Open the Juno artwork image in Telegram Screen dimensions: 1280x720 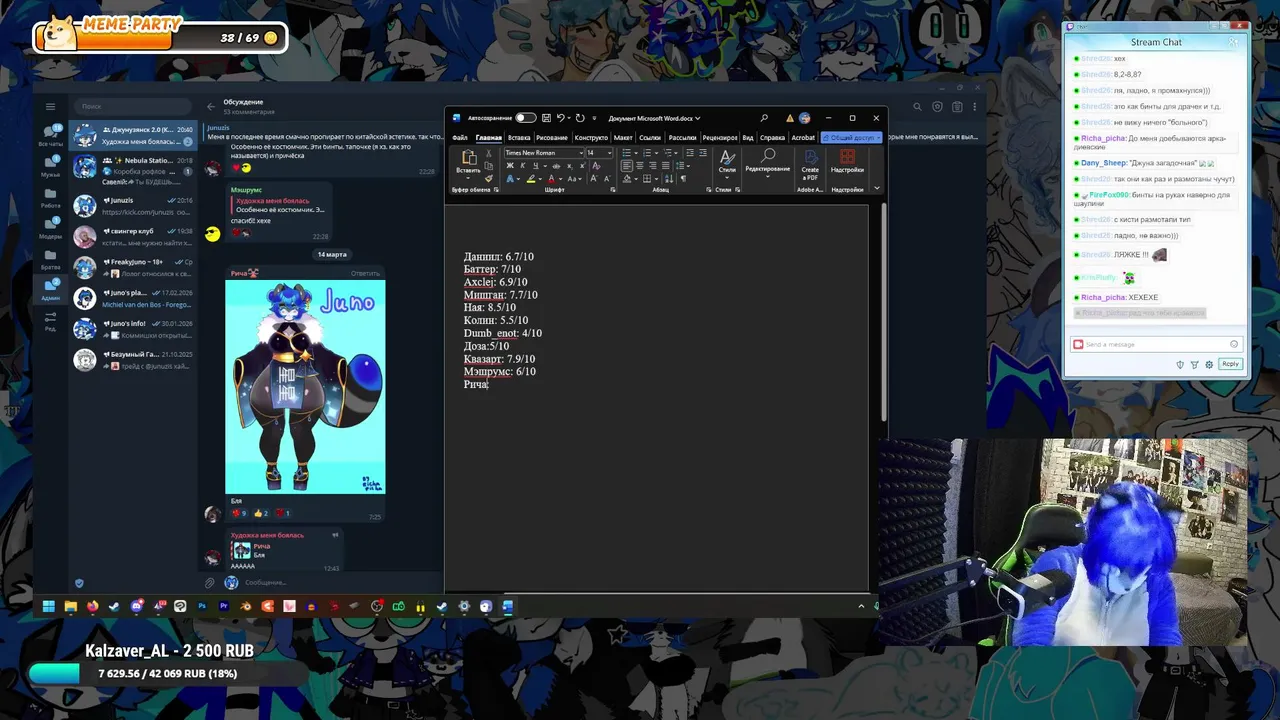[x=305, y=386]
